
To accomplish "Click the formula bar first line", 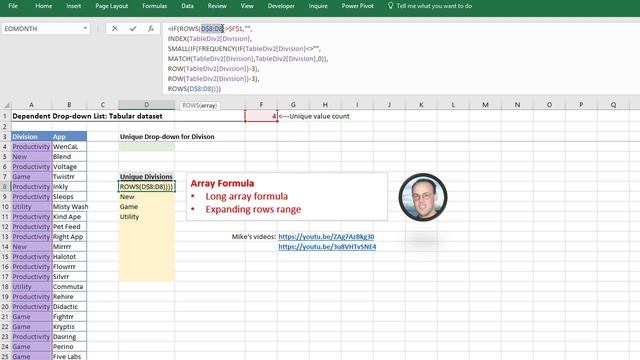I will click(210, 29).
